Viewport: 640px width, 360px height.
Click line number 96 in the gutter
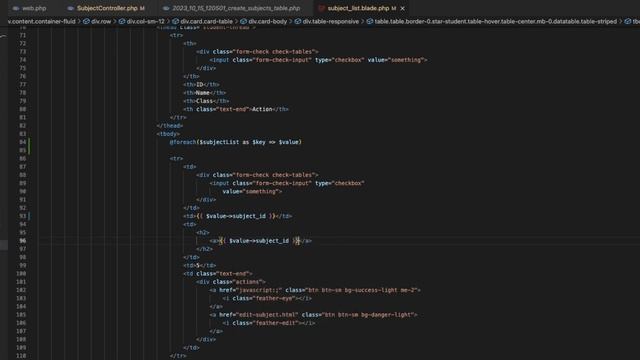coord(22,241)
